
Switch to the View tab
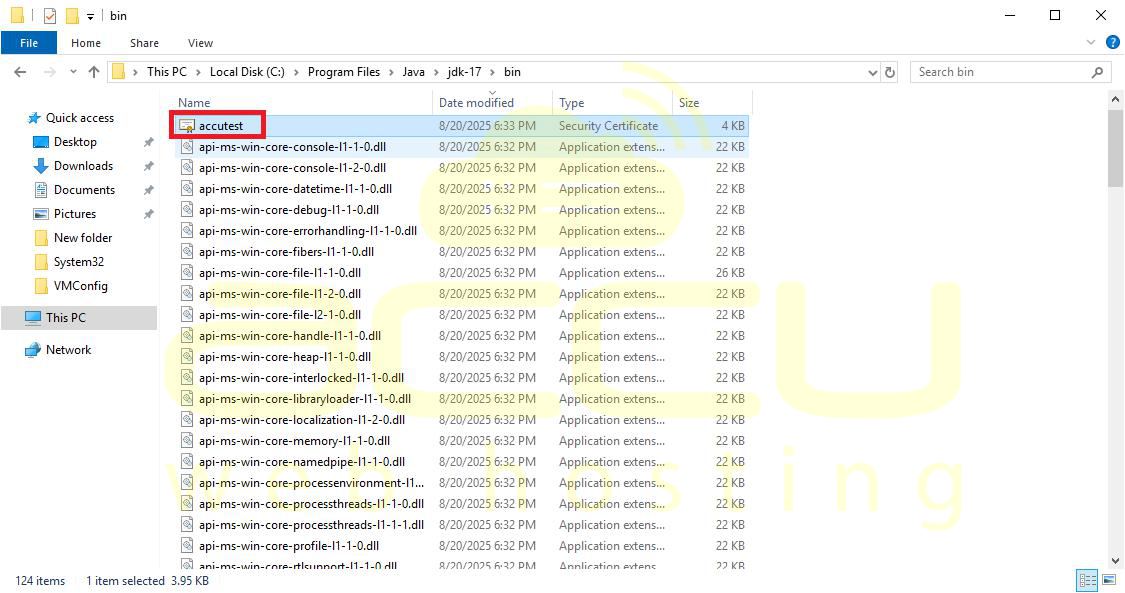pyautogui.click(x=200, y=43)
